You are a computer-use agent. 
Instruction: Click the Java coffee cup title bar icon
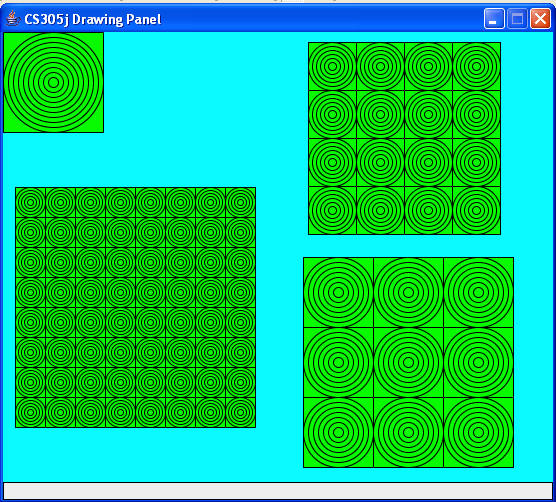point(13,18)
